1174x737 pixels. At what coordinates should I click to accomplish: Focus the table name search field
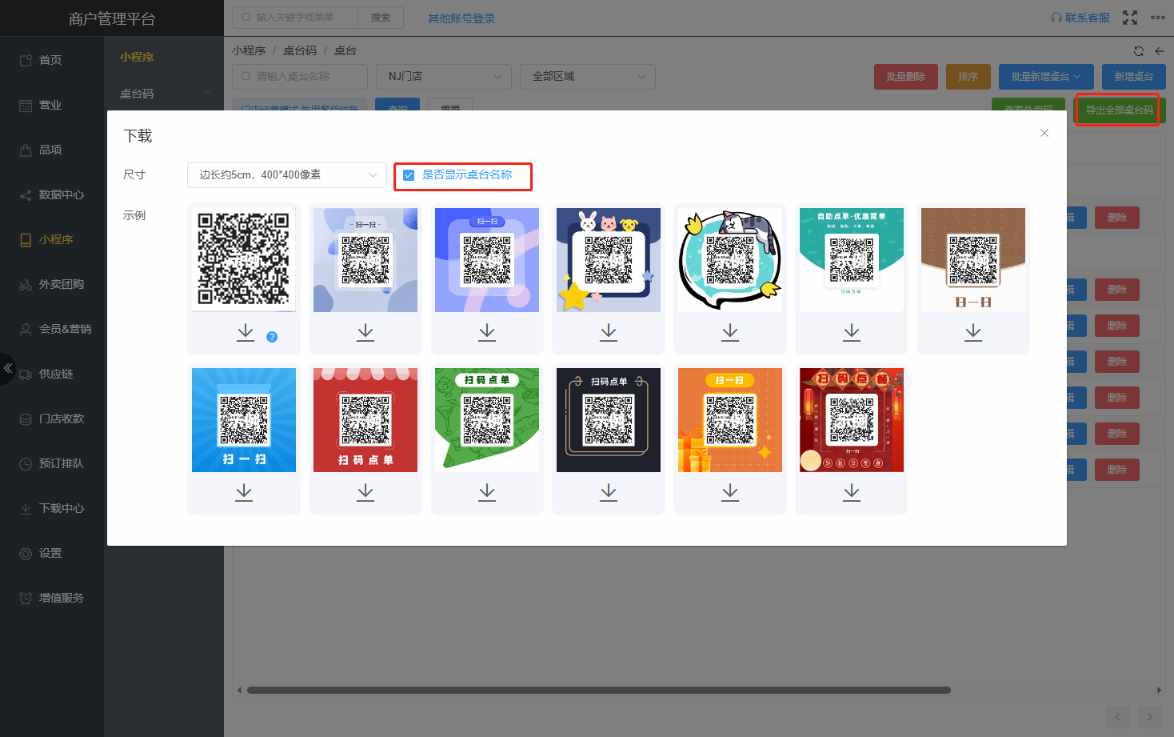click(x=300, y=76)
